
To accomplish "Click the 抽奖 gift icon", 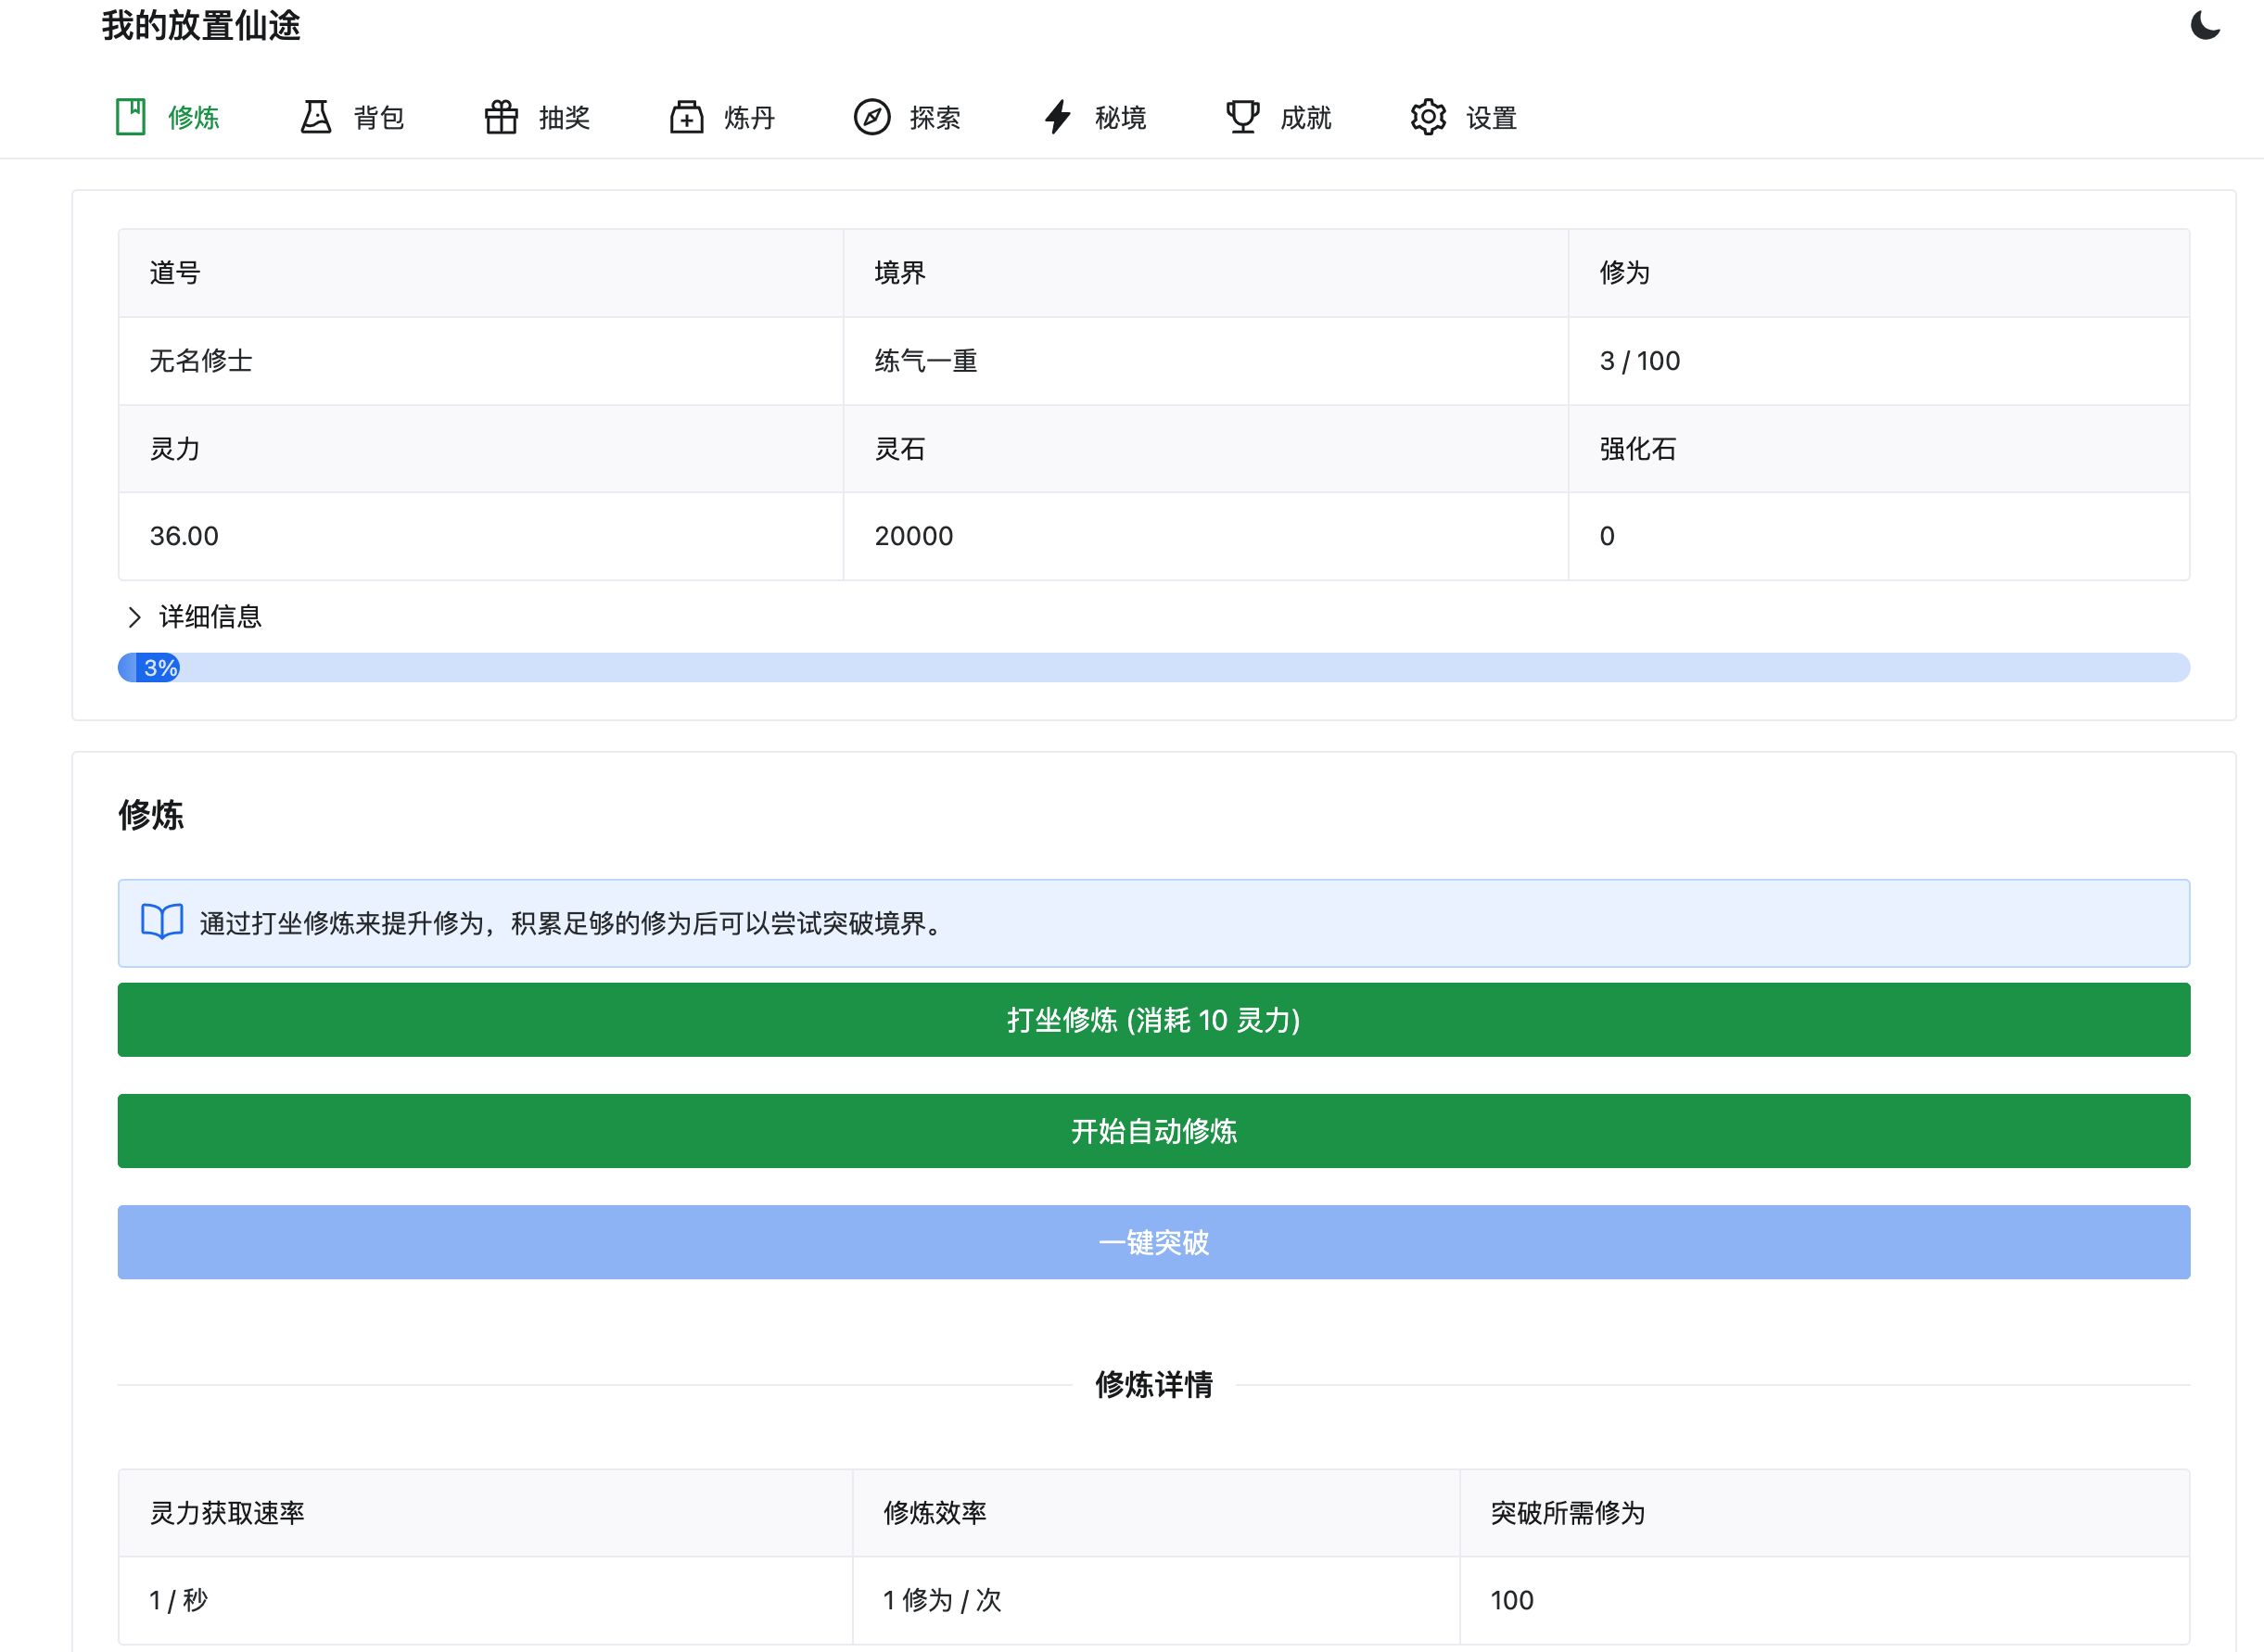I will coord(501,117).
